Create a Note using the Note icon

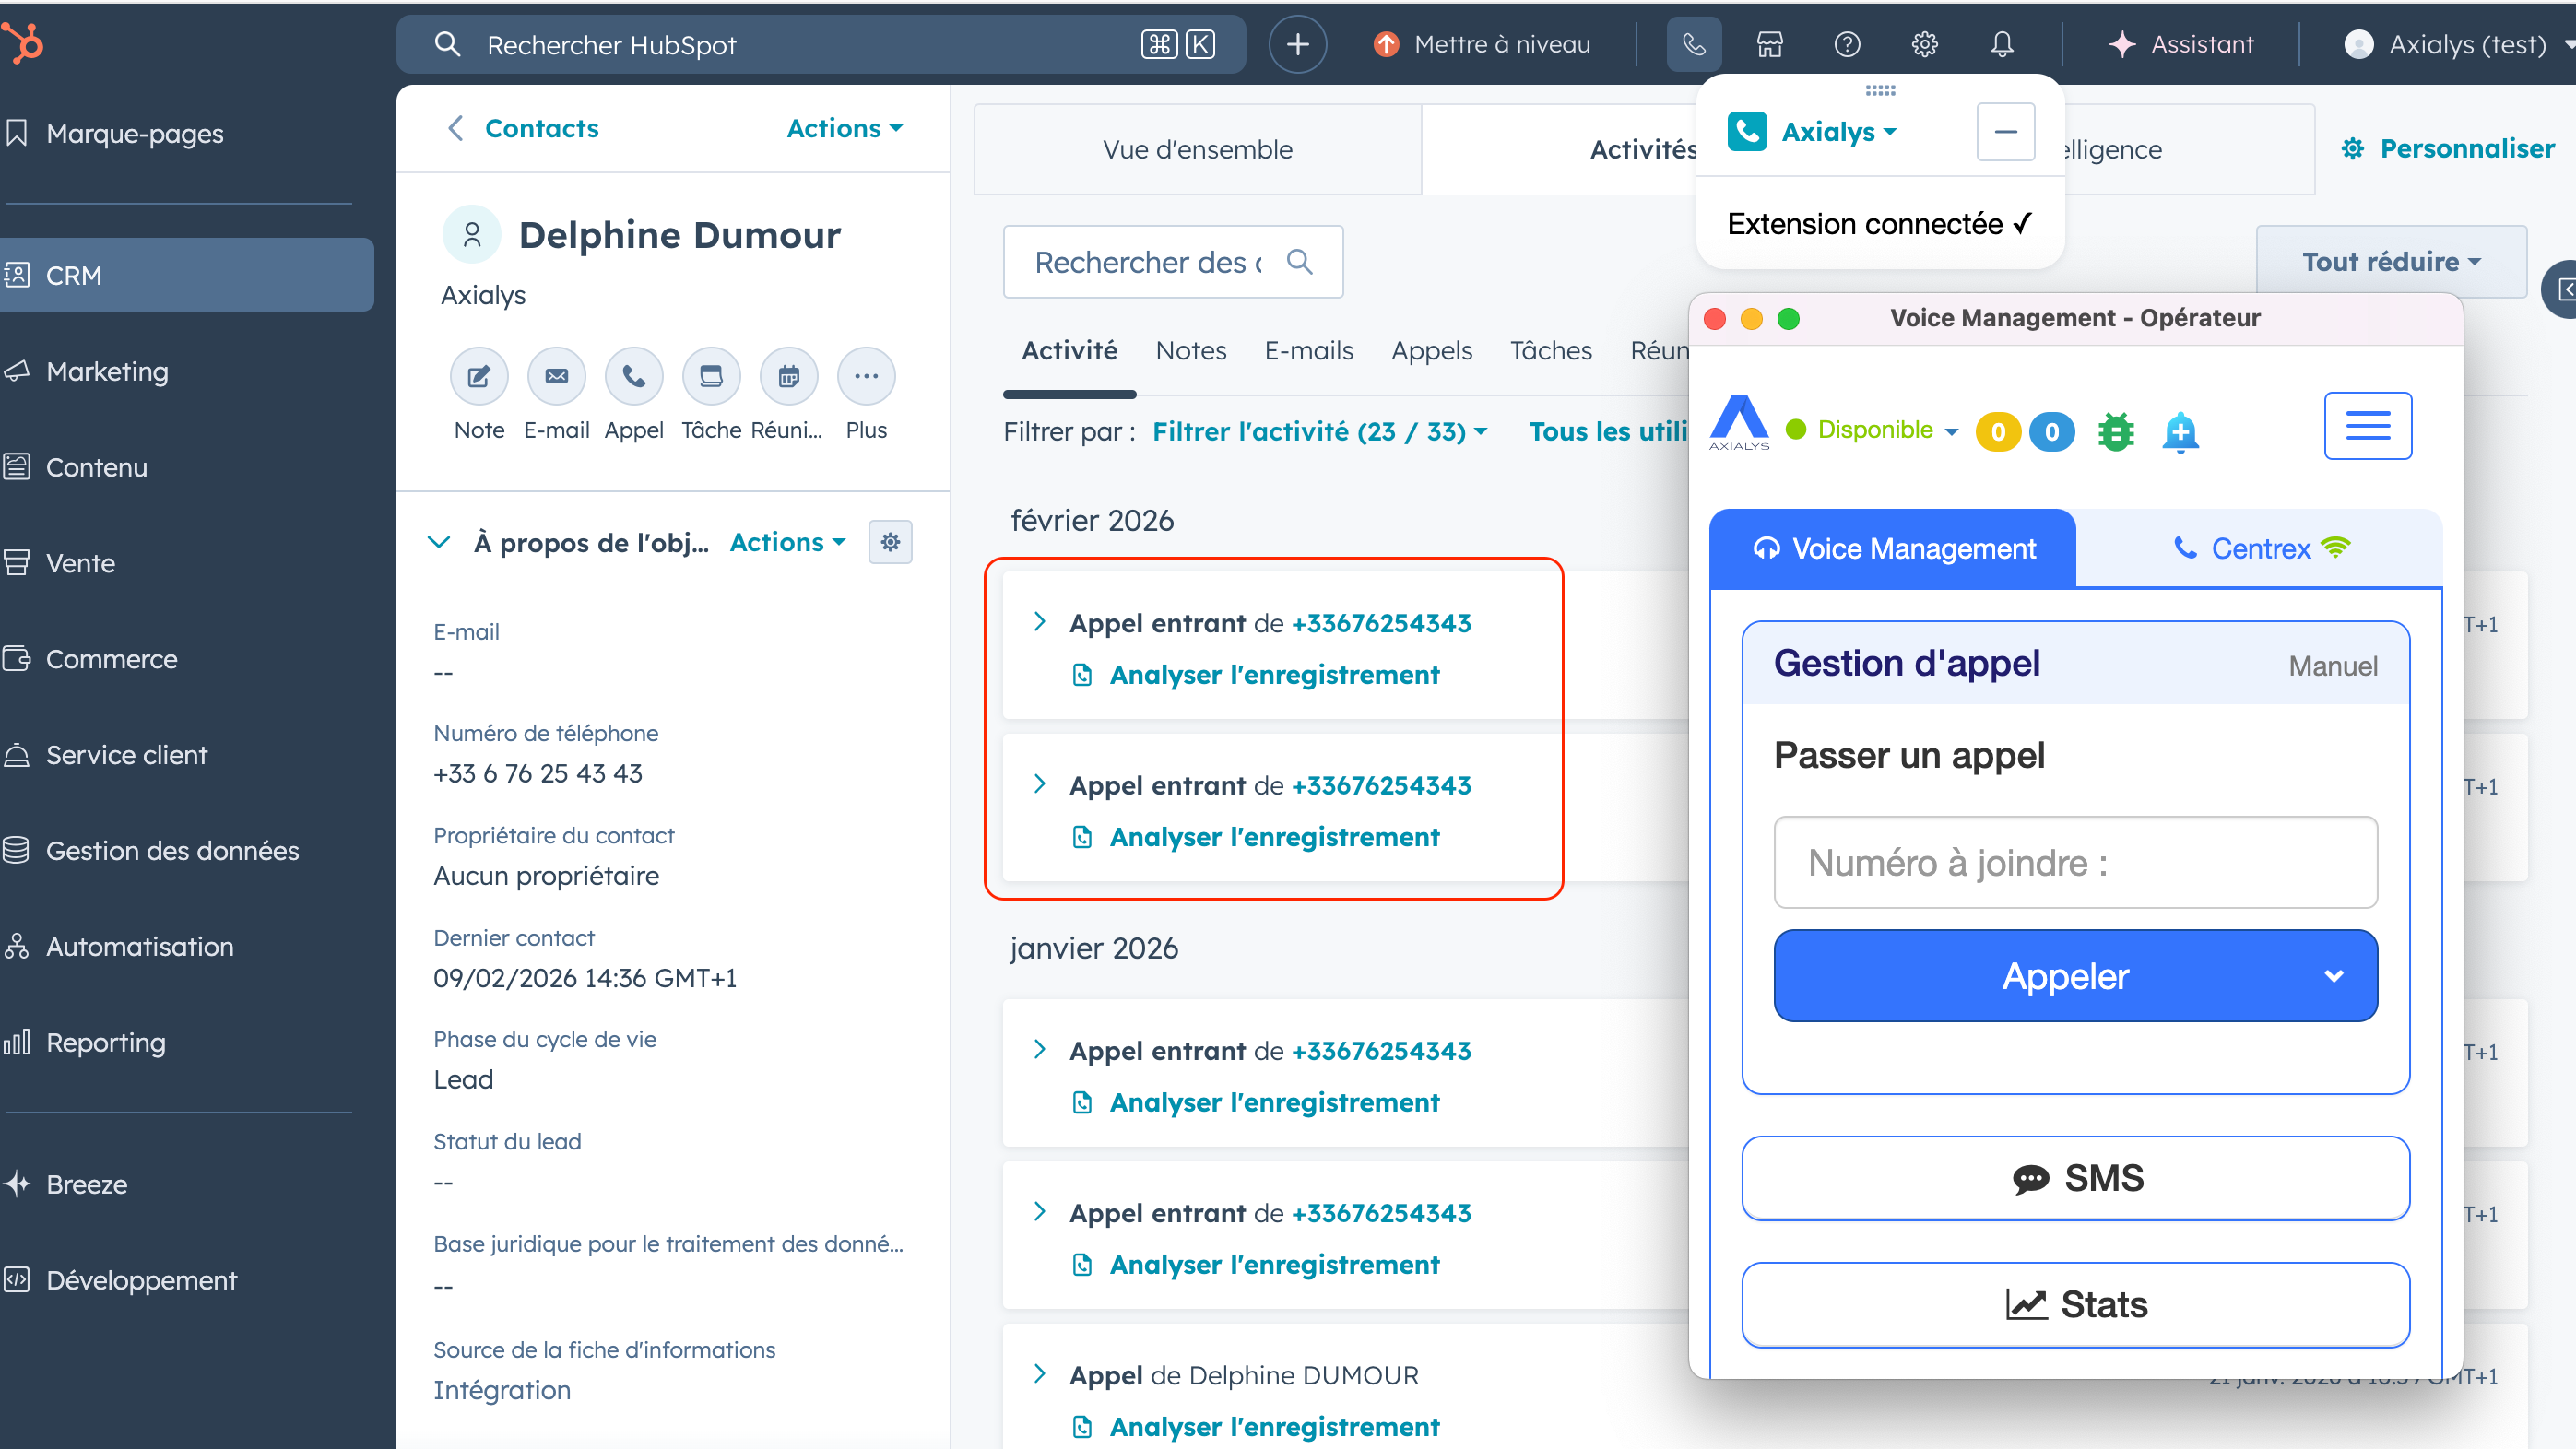(x=479, y=375)
